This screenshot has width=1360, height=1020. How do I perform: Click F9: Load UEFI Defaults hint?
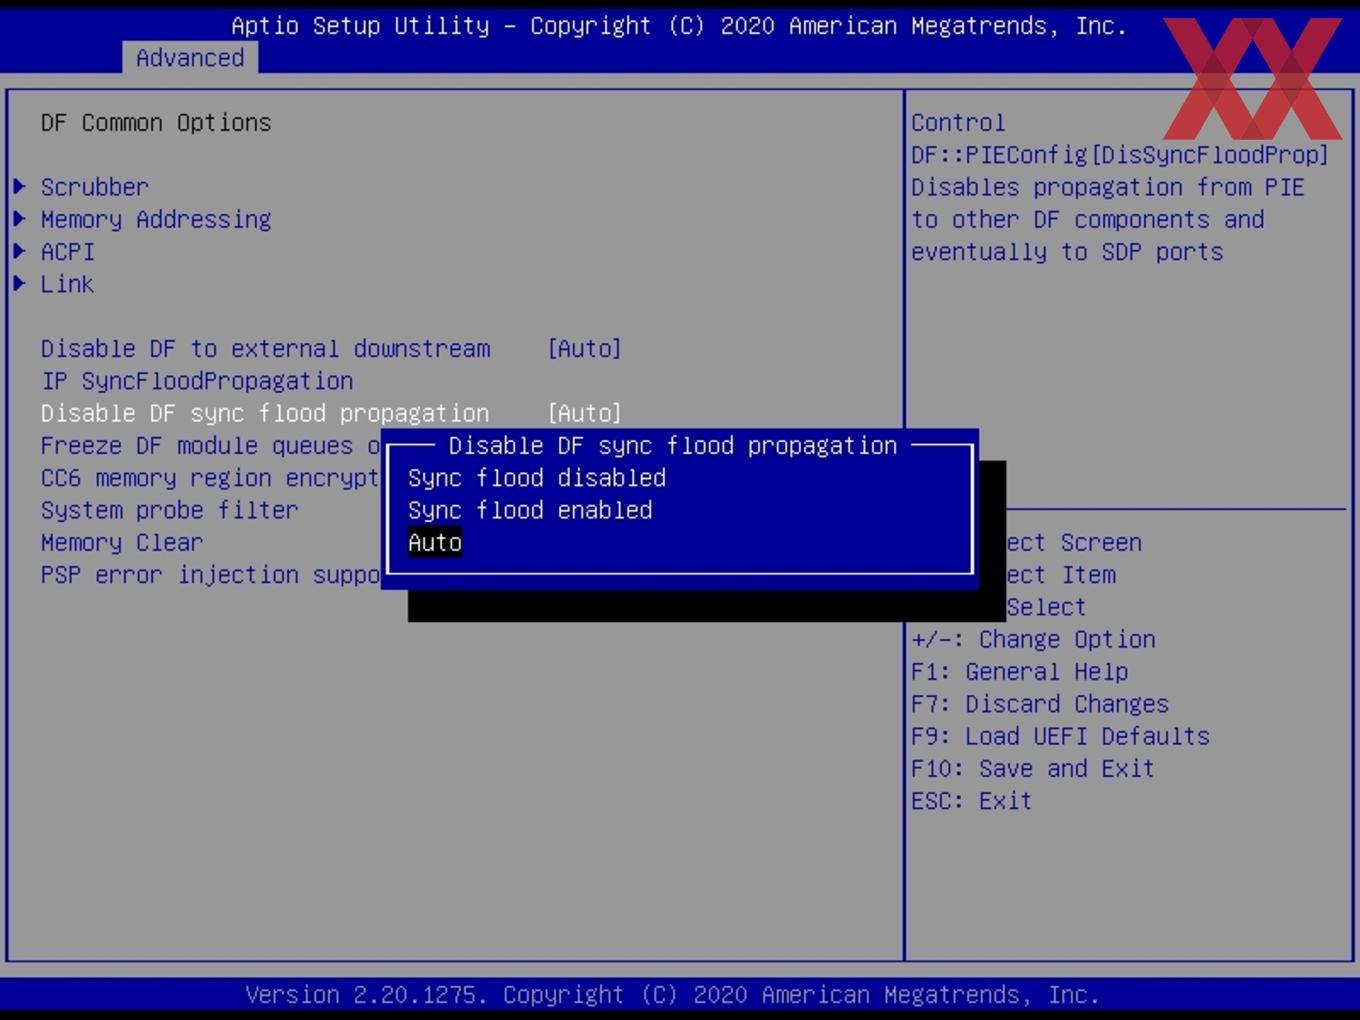(1060, 736)
